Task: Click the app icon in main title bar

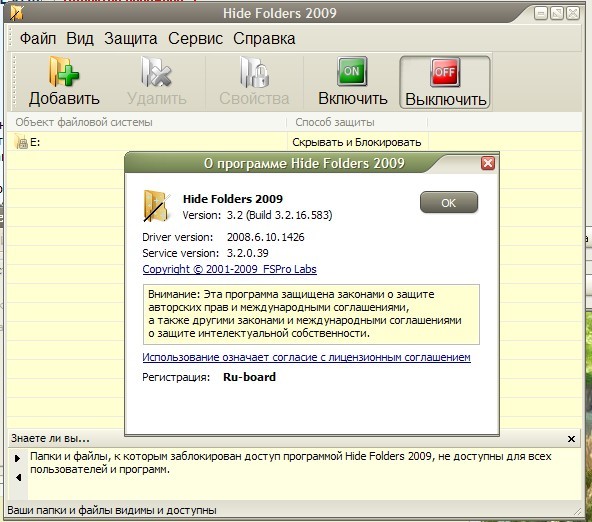Action: point(17,13)
